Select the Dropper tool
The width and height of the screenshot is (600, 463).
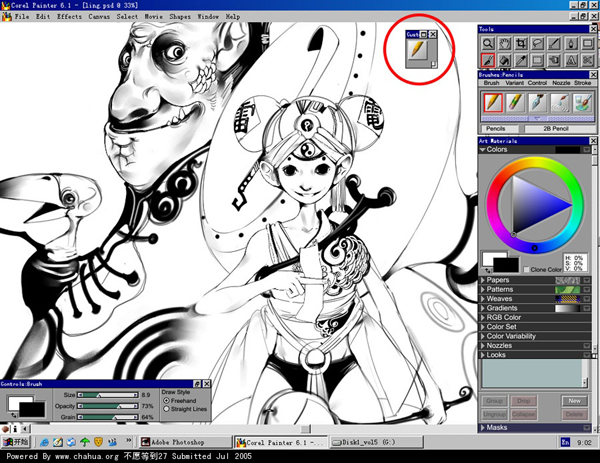(521, 60)
